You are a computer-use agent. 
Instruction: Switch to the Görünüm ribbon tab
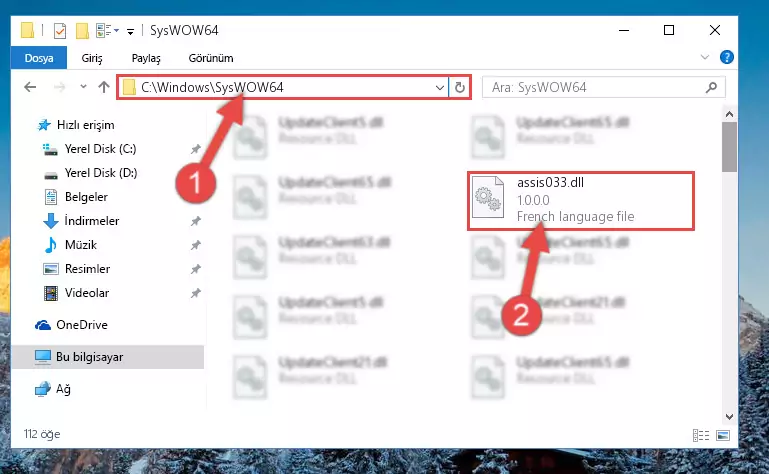(211, 58)
